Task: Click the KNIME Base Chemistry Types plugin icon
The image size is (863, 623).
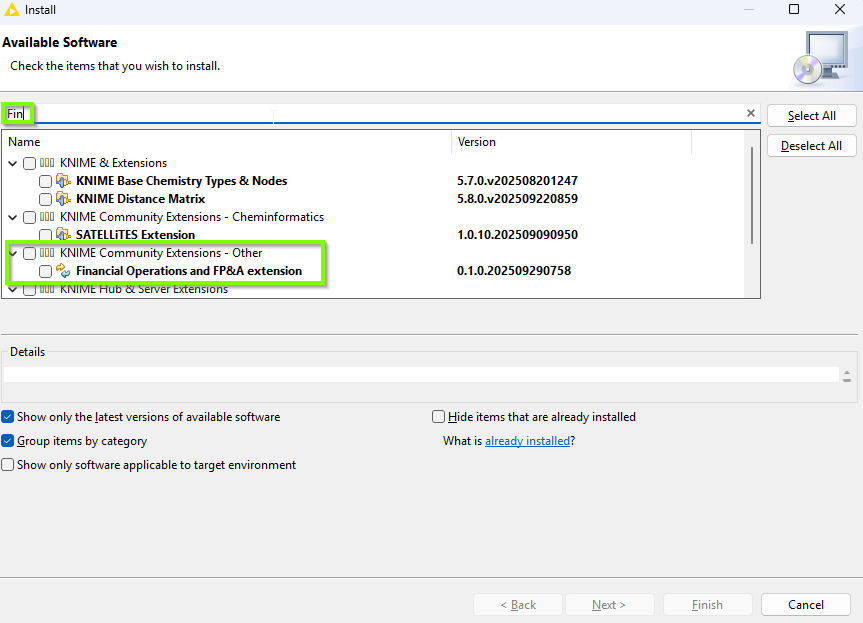Action: coord(64,181)
